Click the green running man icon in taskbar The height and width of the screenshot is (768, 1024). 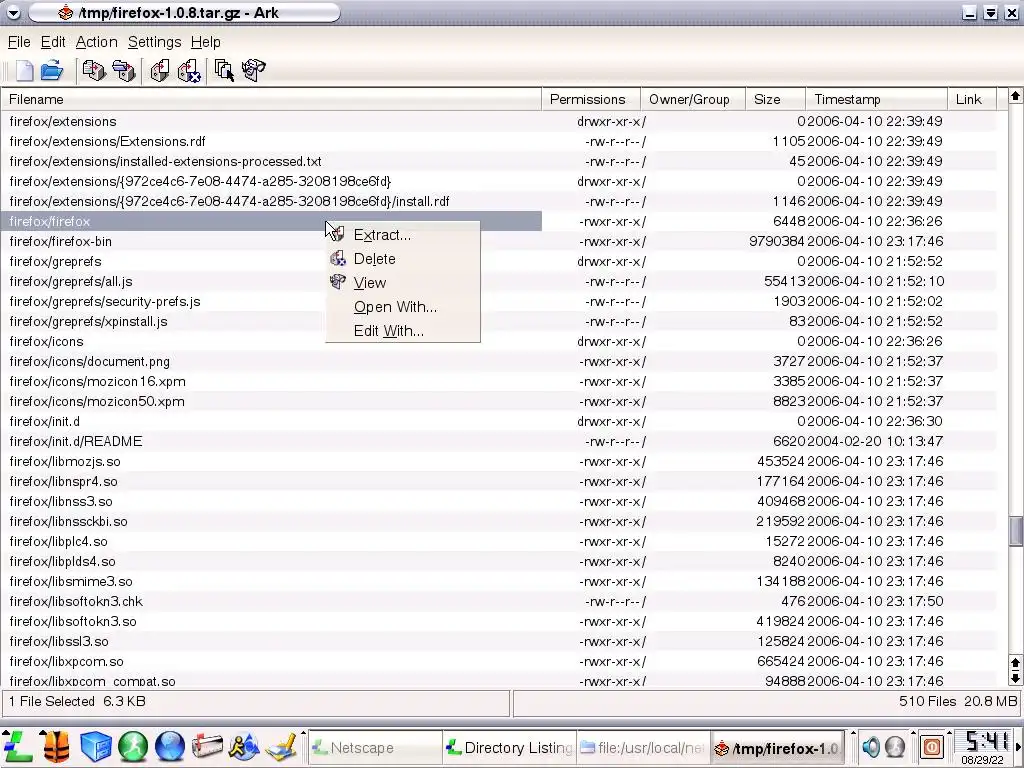[133, 746]
